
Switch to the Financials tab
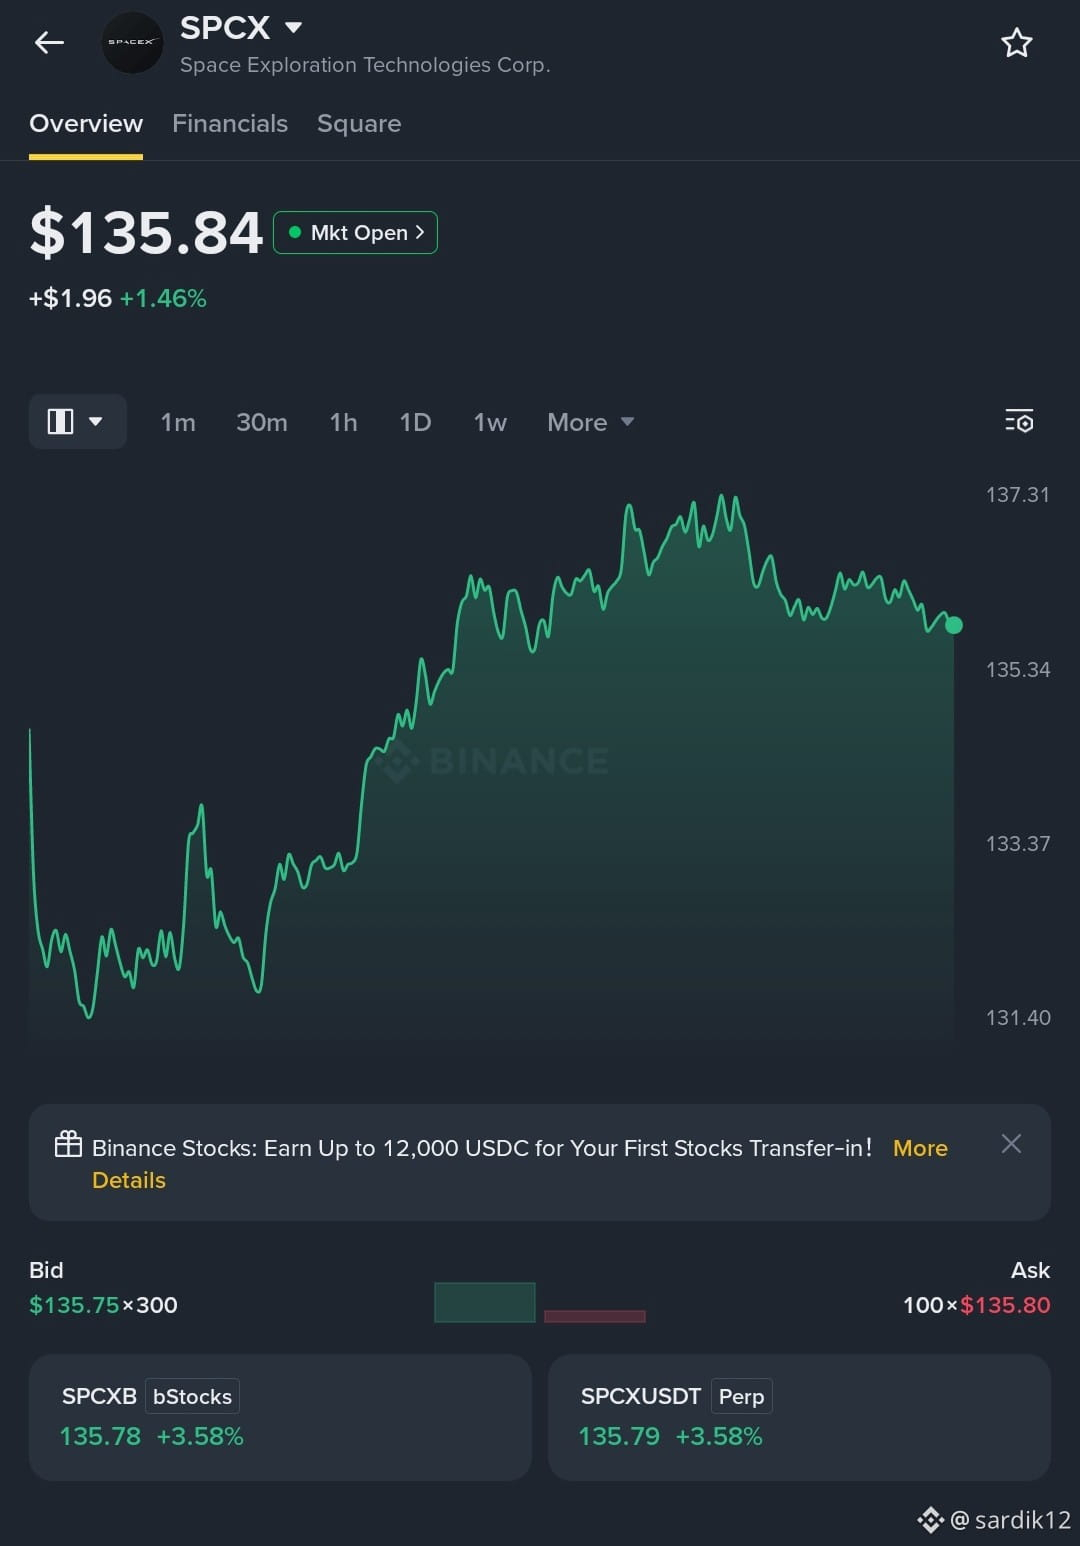[x=230, y=124]
